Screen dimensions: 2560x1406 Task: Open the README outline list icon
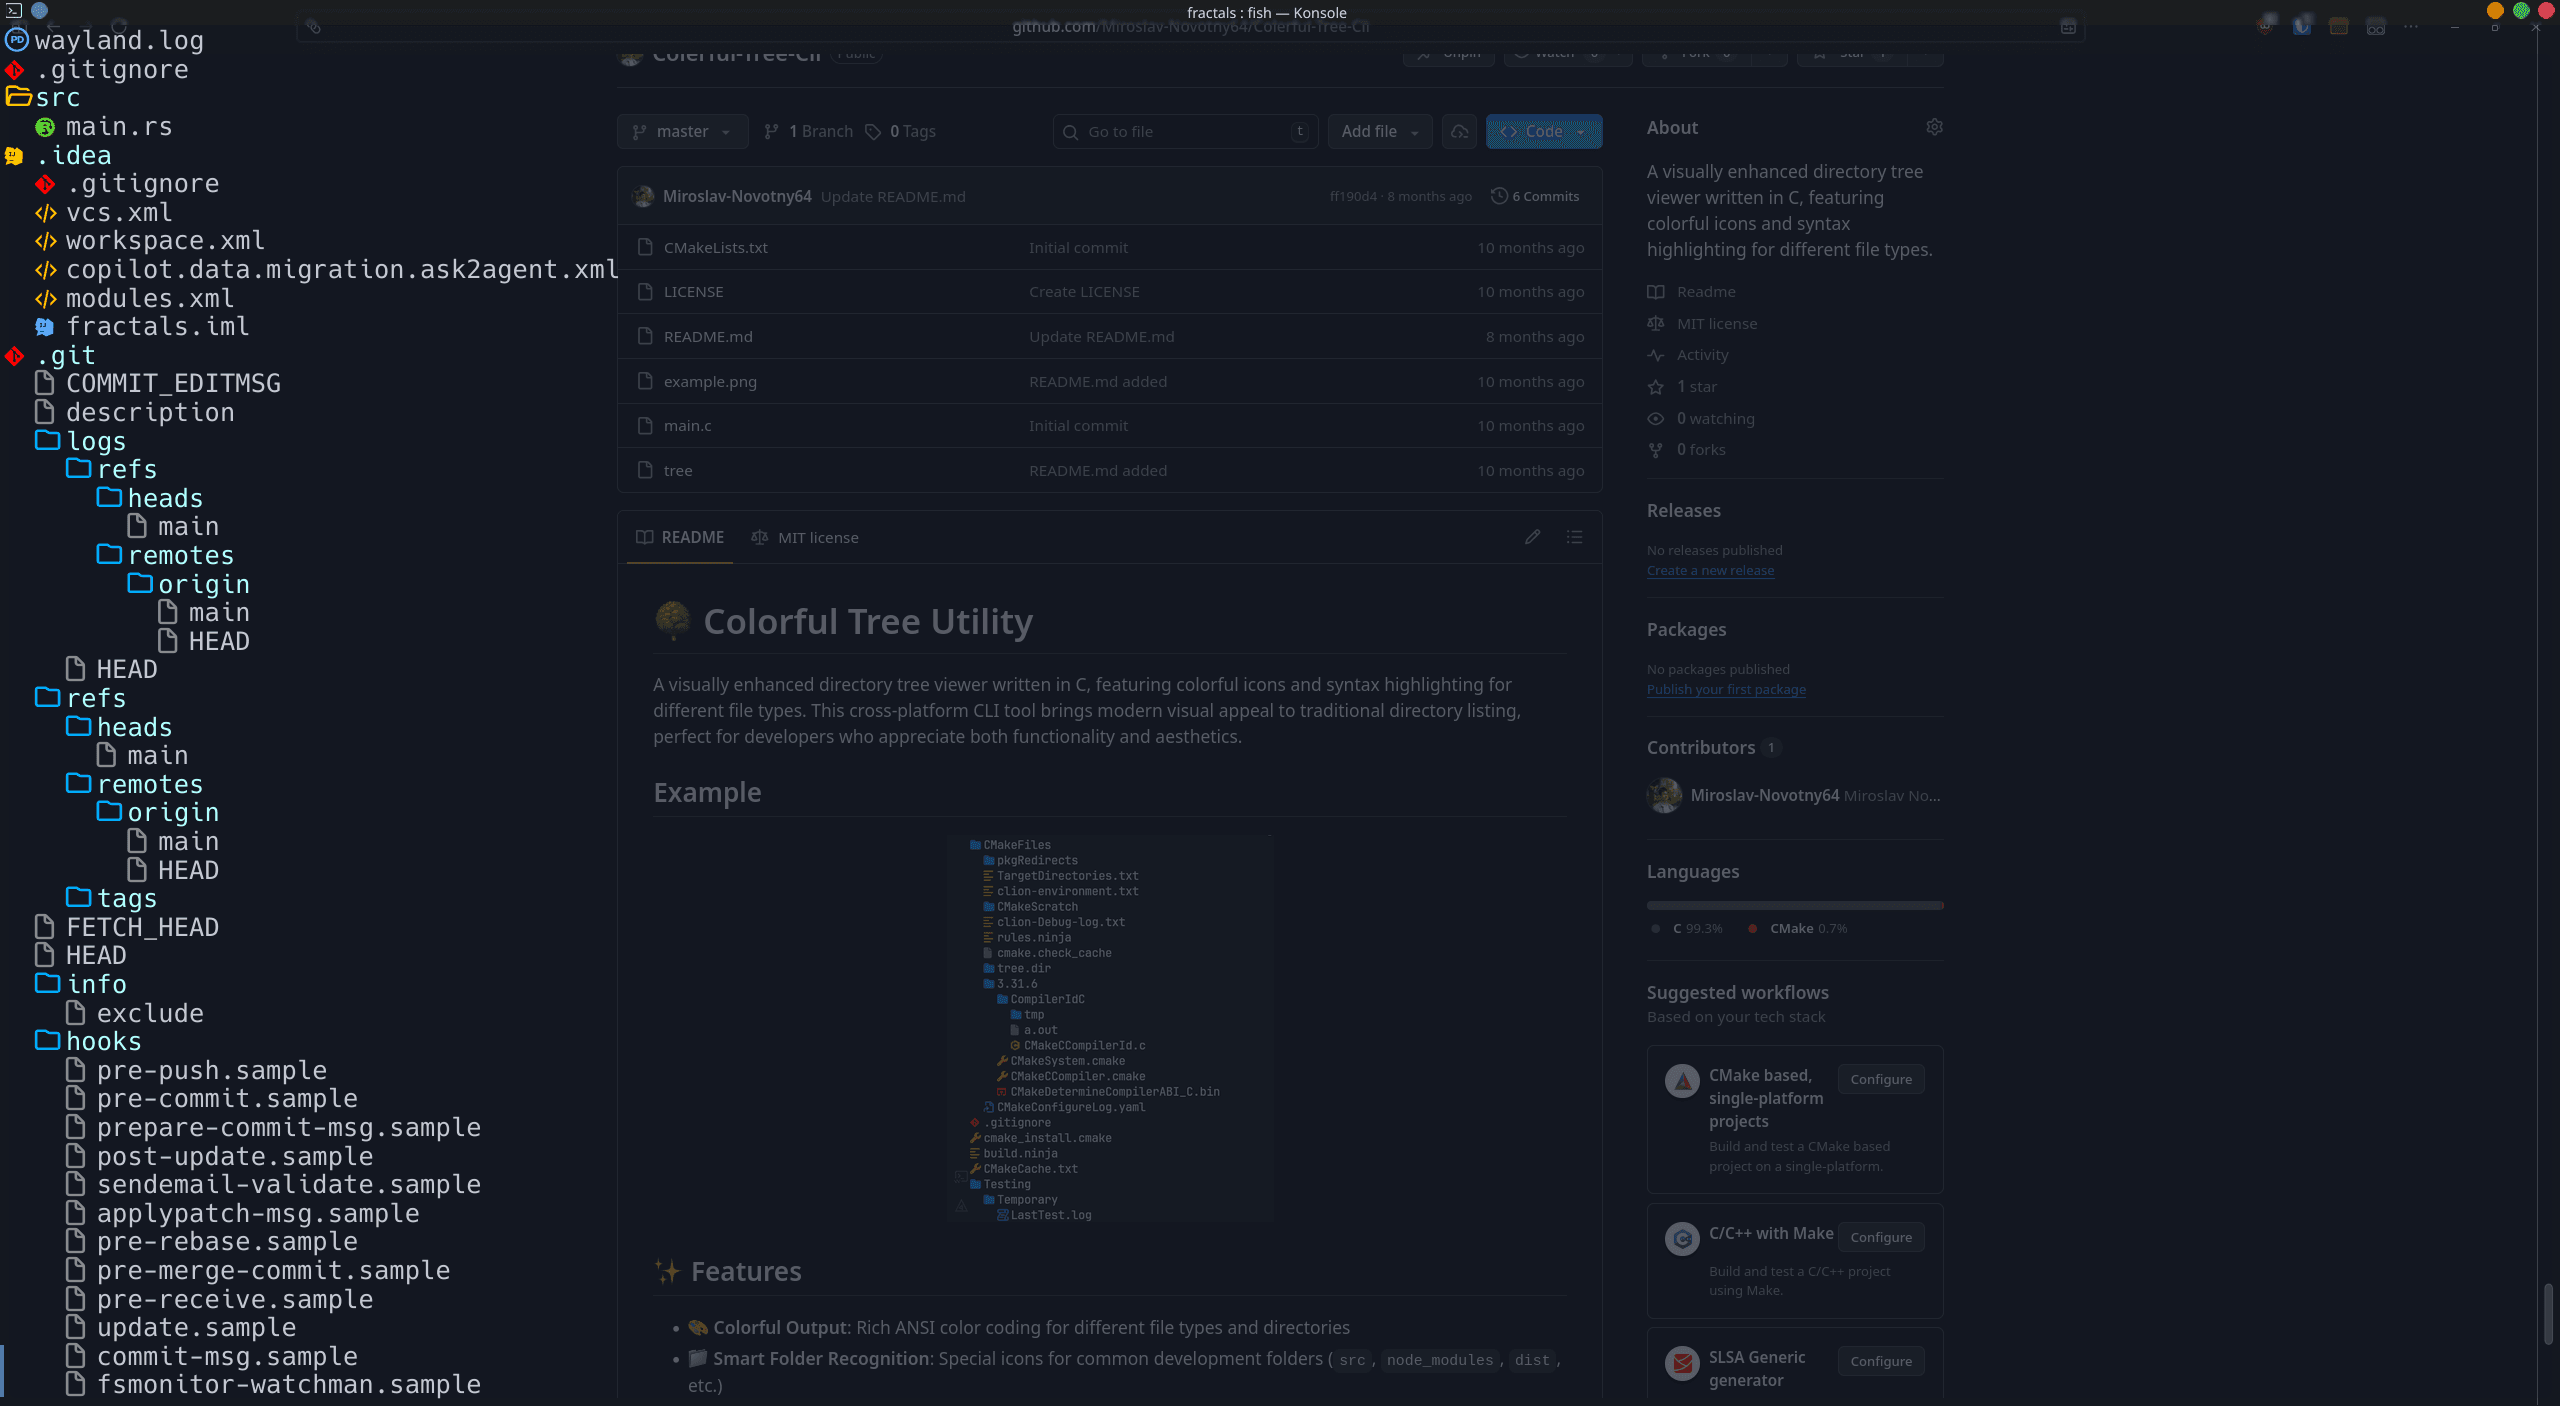click(1573, 537)
